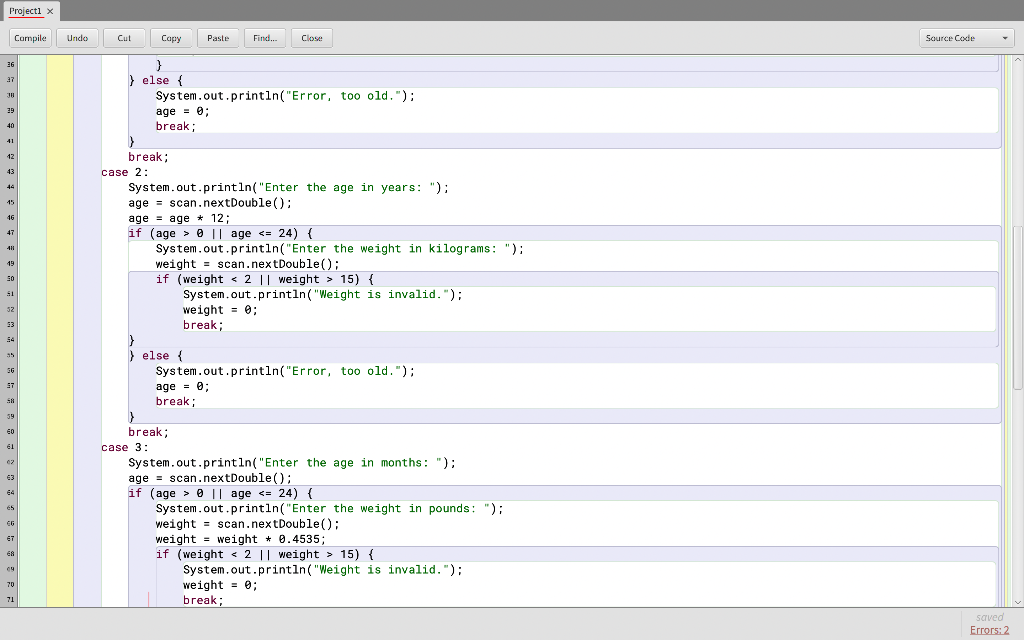The image size is (1024, 640).
Task: Open the Errors: 2 error list
Action: click(989, 629)
